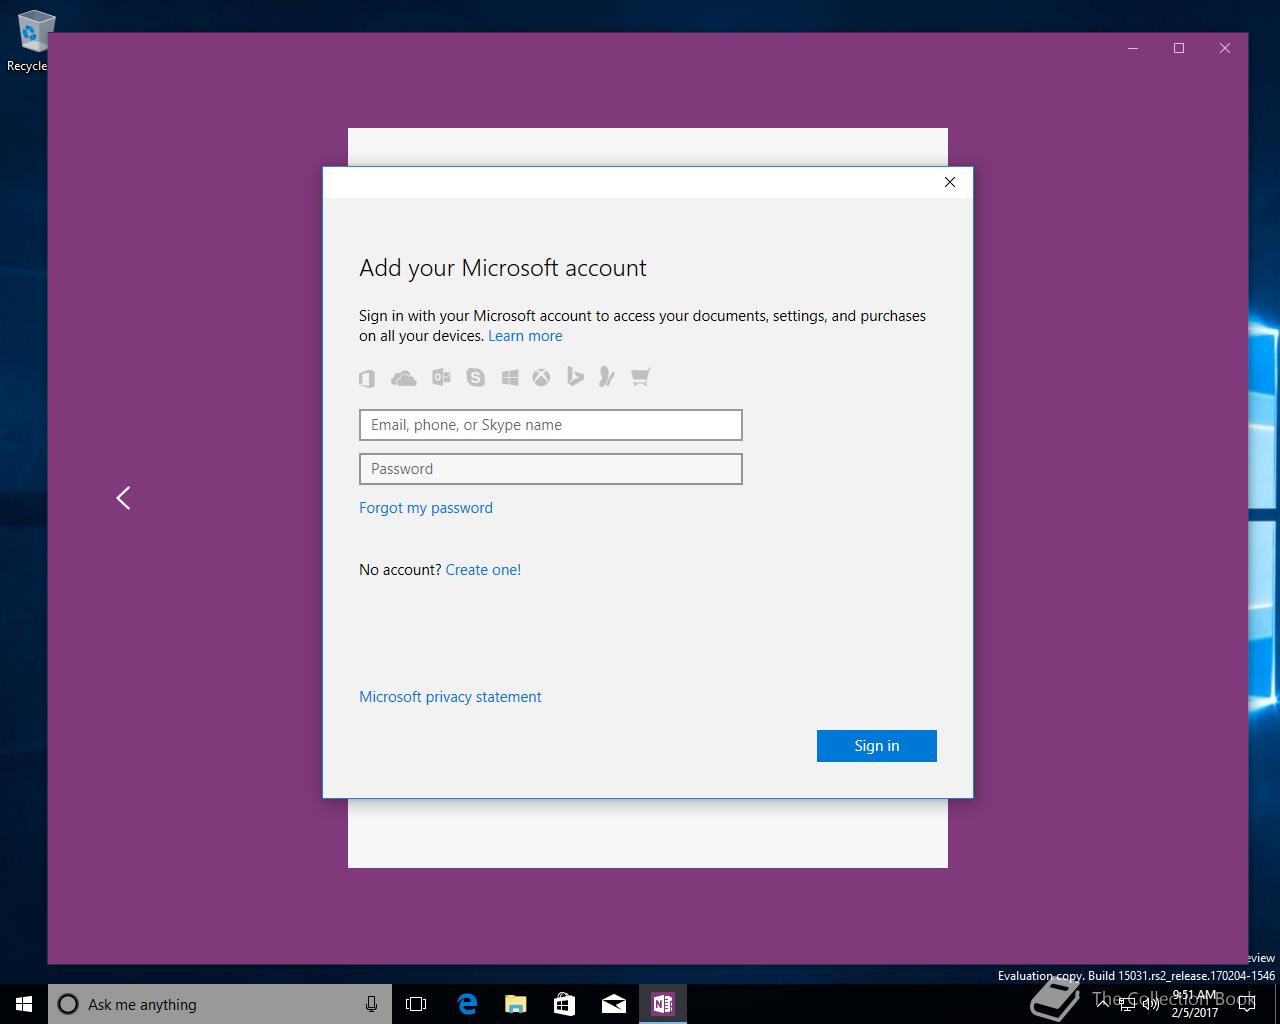Click Forgot my password link
Viewport: 1280px width, 1024px height.
(x=426, y=508)
